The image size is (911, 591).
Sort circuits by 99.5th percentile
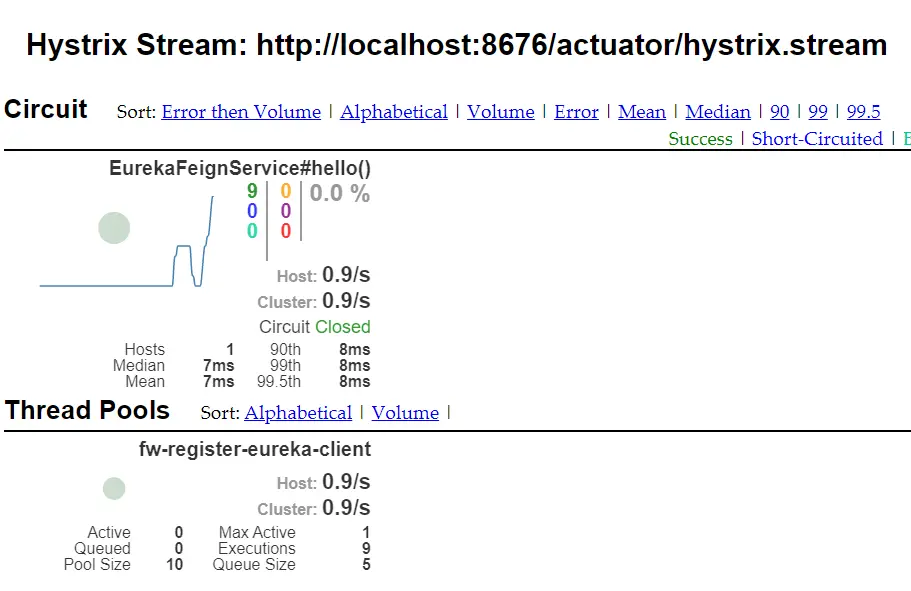(864, 112)
